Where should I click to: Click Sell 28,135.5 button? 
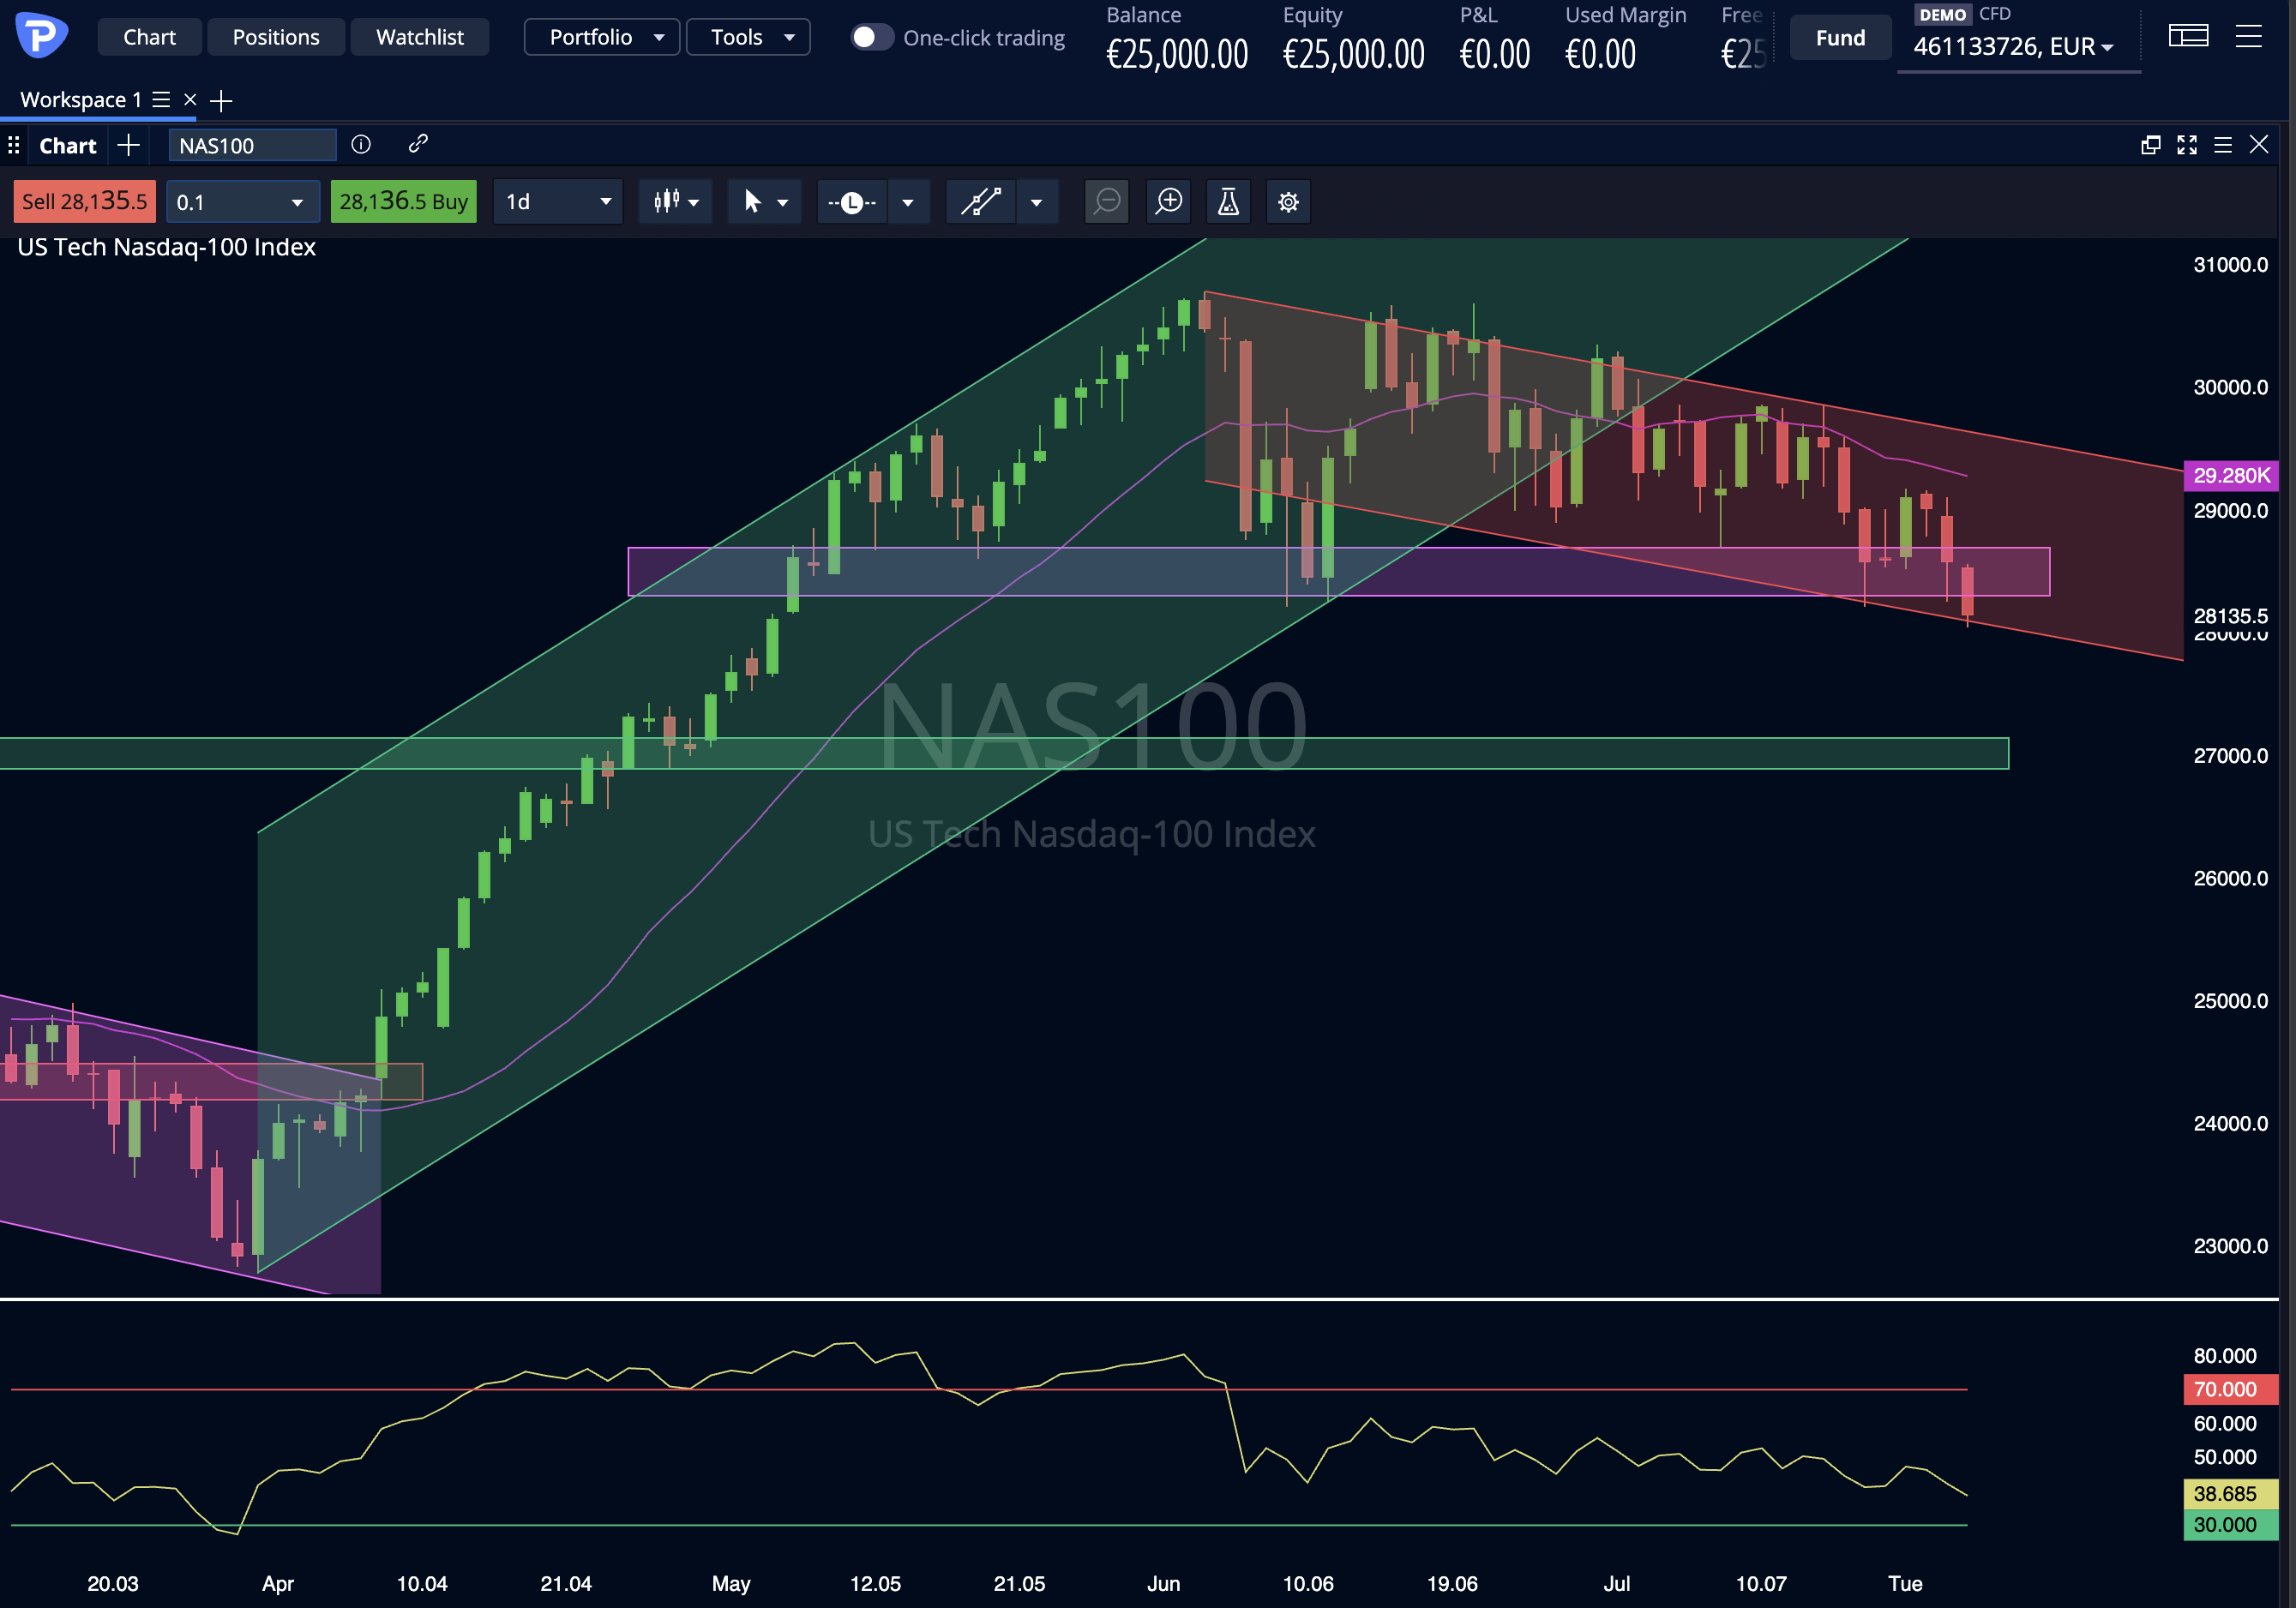pyautogui.click(x=84, y=201)
